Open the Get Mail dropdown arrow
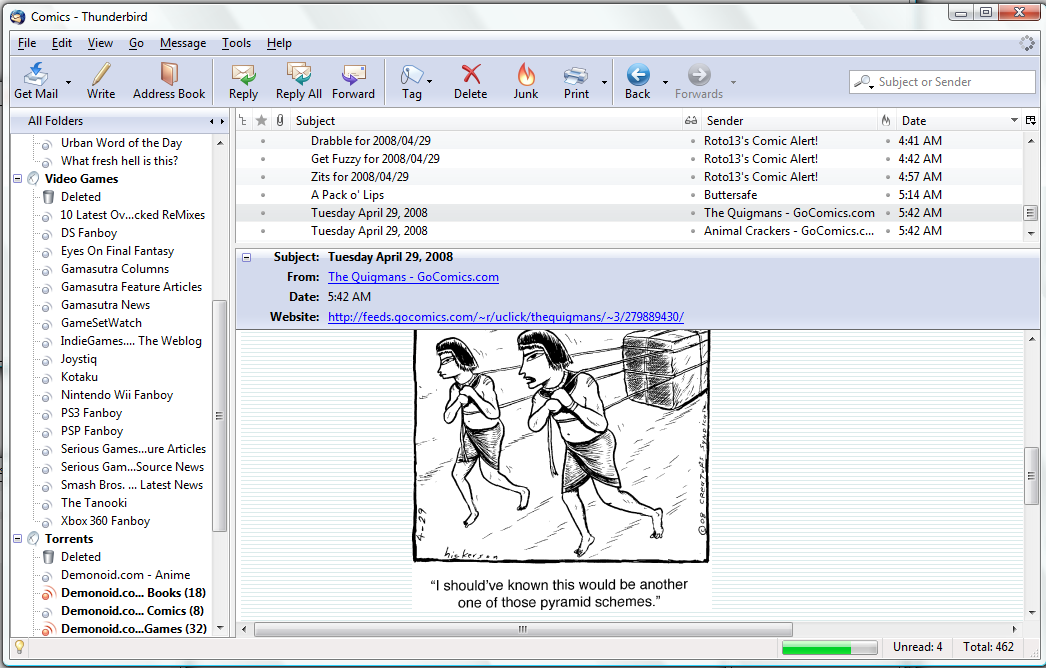Screen dimensions: 1046x668 (x=68, y=82)
